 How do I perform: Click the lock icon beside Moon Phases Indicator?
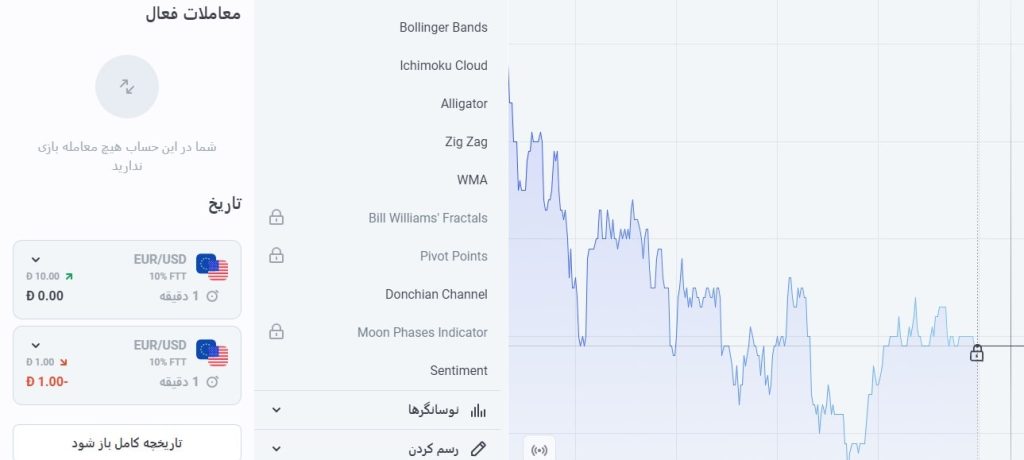(x=276, y=331)
